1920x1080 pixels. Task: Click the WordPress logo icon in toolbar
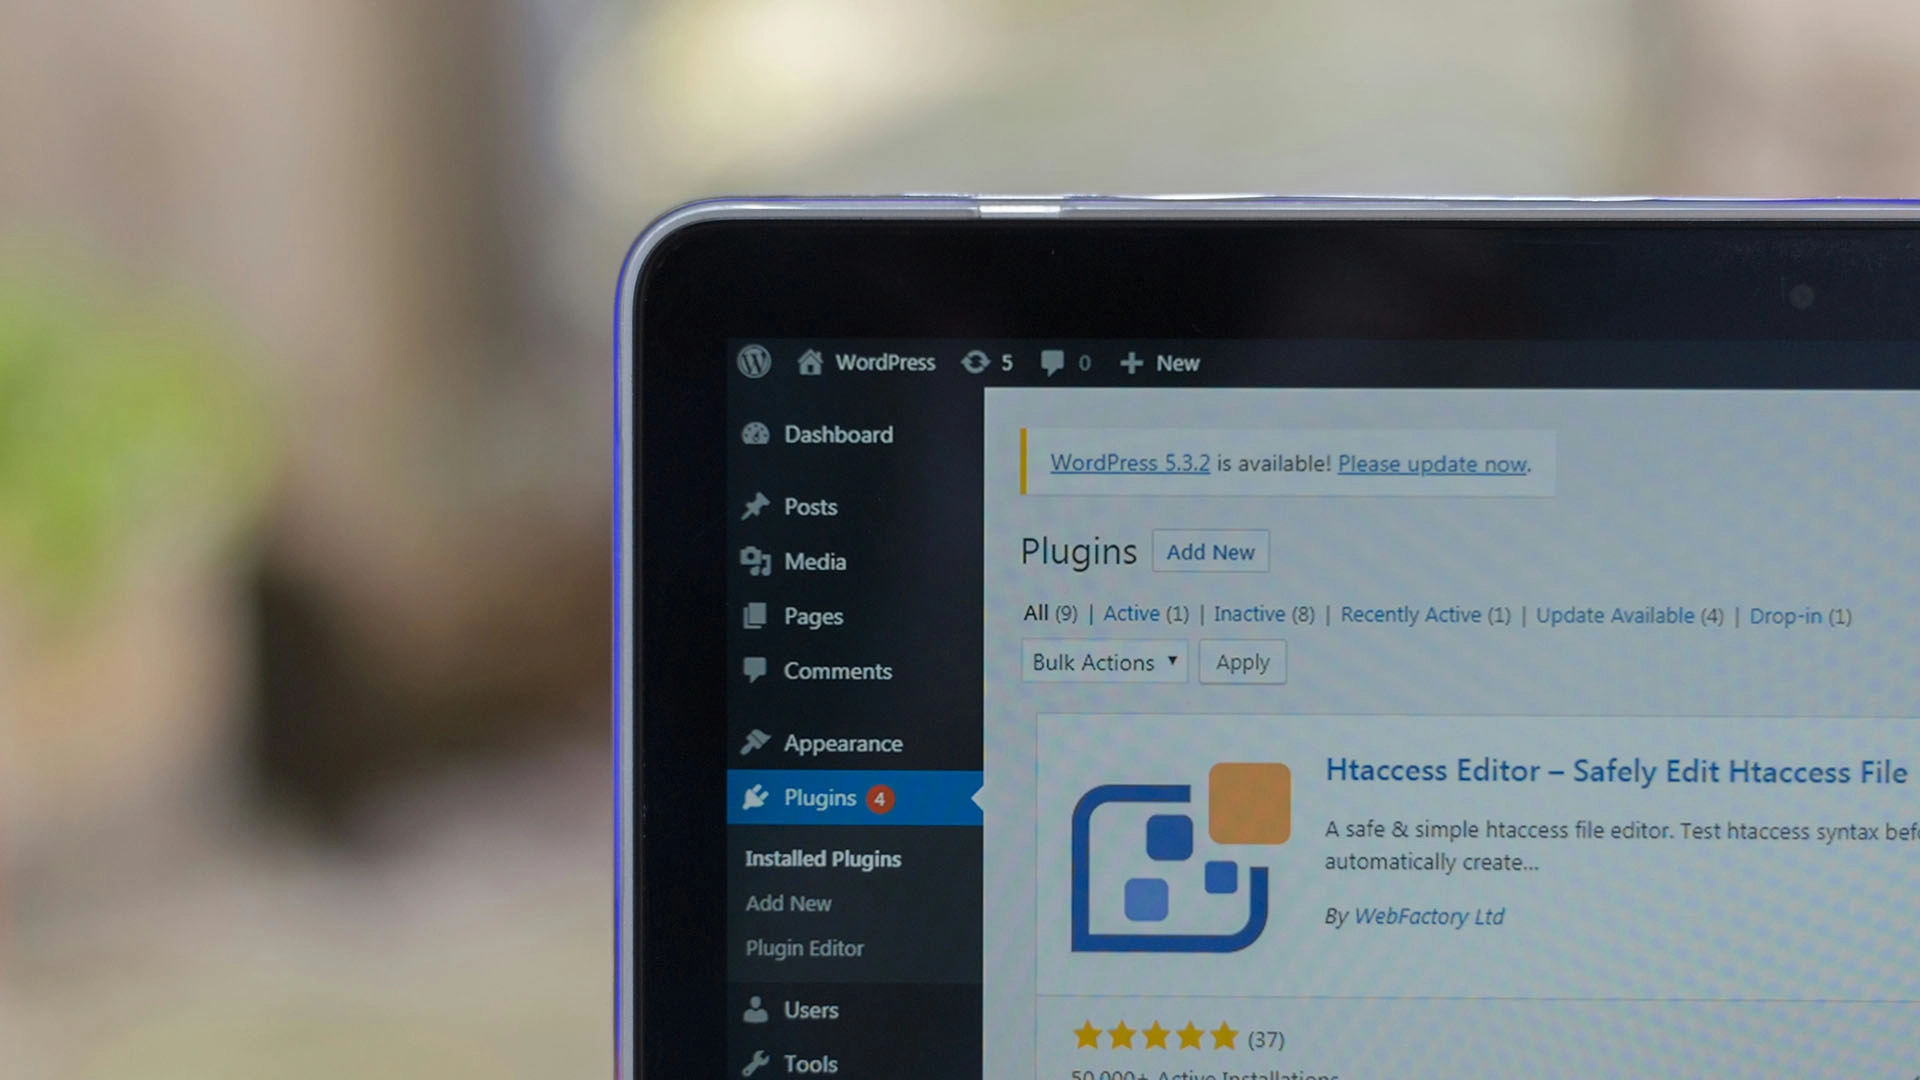[758, 363]
